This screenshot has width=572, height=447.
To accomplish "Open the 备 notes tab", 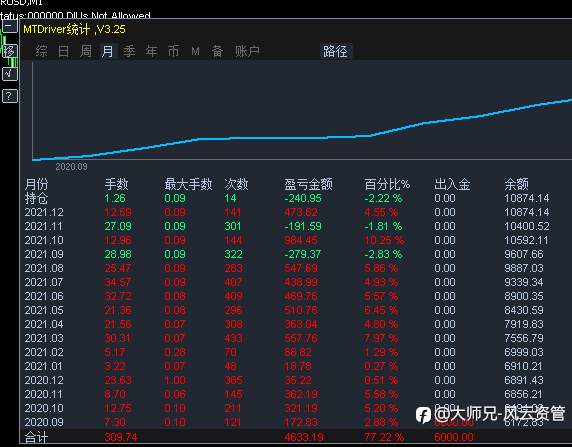I will click(x=217, y=51).
